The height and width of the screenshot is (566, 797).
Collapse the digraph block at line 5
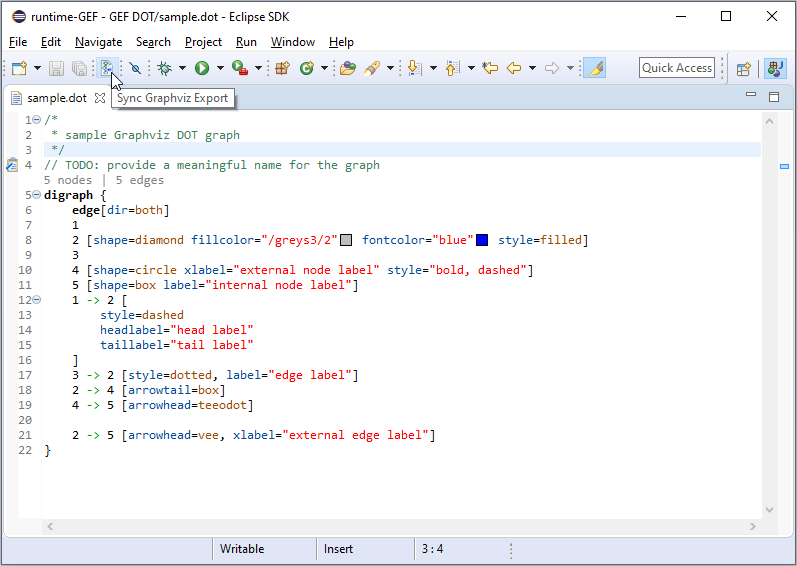(x=37, y=195)
